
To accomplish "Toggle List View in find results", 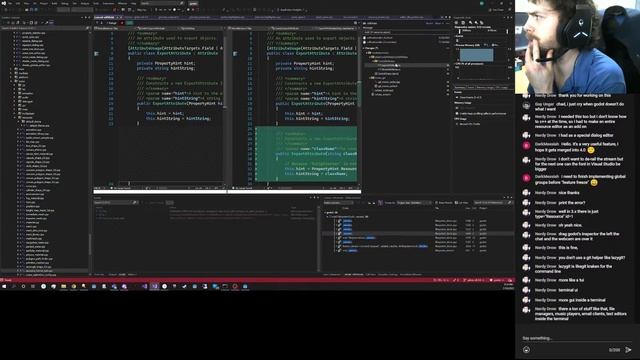I will (x=462, y=202).
